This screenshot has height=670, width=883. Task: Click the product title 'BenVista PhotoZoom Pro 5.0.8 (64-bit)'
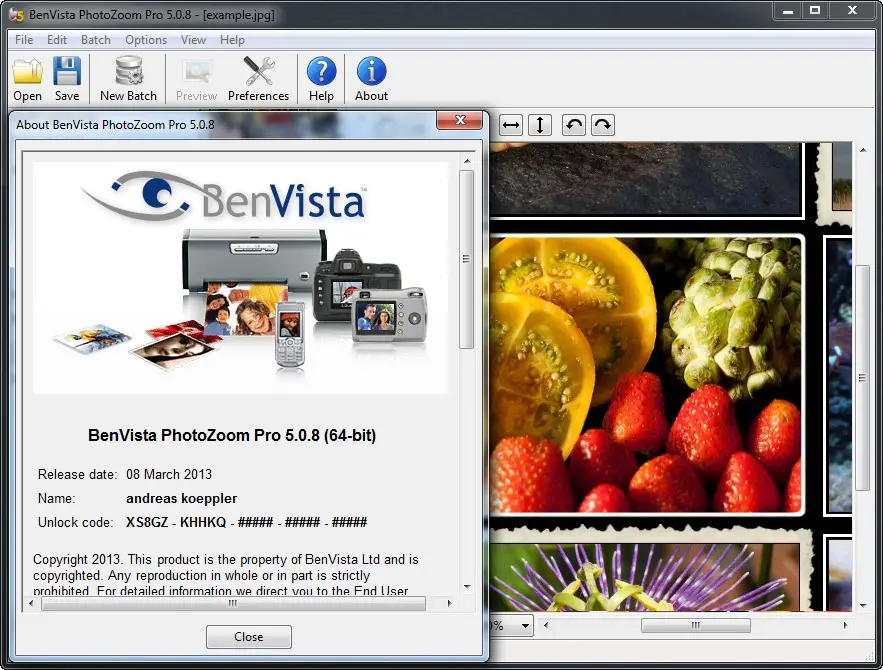pos(232,435)
